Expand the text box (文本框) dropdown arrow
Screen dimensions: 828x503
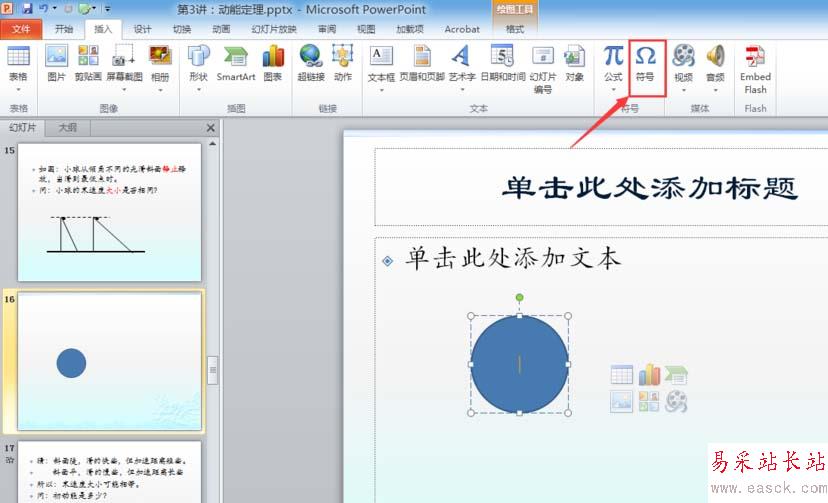click(x=381, y=90)
